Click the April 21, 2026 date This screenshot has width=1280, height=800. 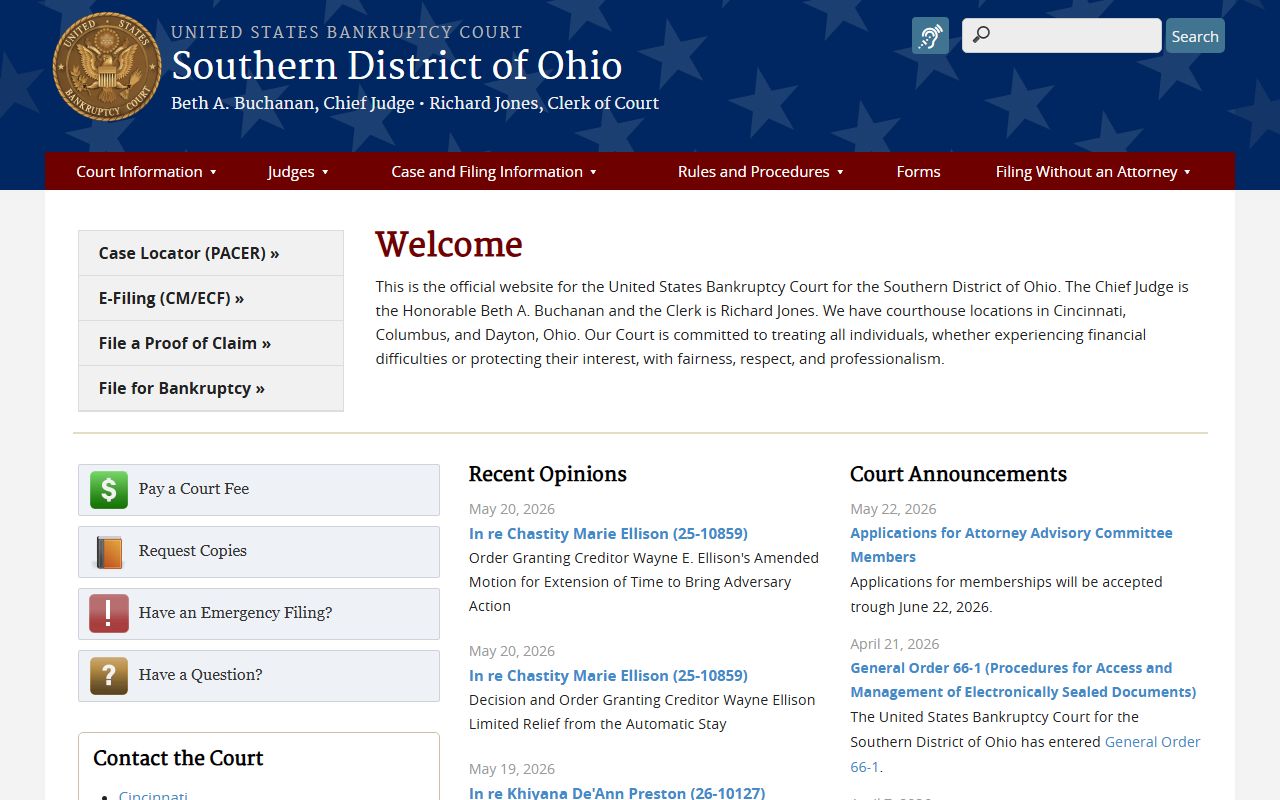895,644
